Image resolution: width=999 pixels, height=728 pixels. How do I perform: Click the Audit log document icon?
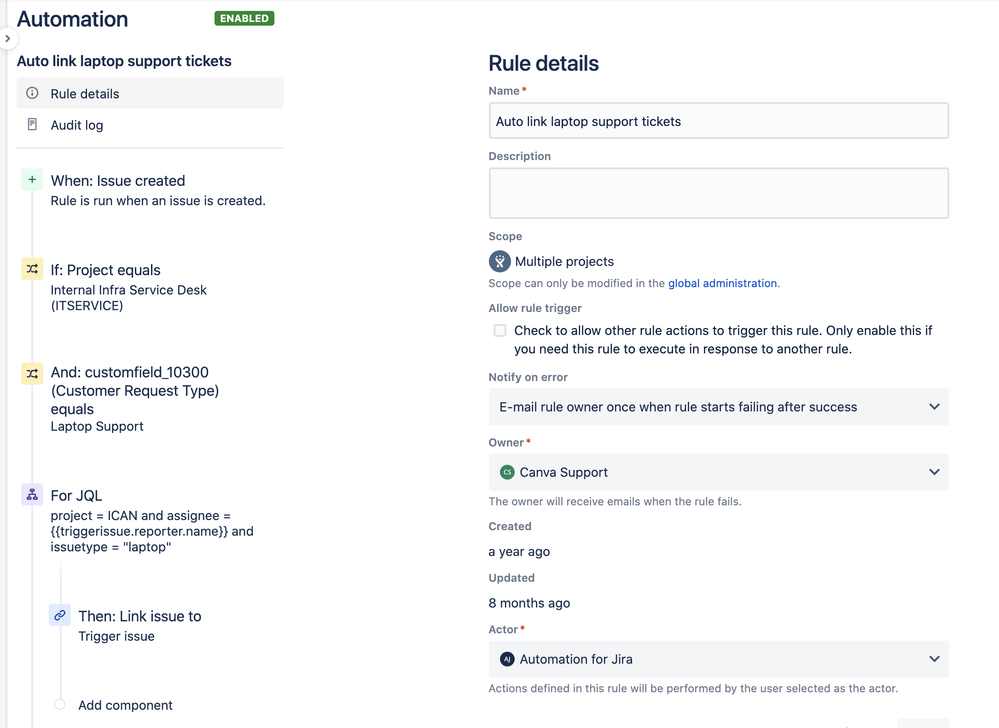(x=32, y=124)
